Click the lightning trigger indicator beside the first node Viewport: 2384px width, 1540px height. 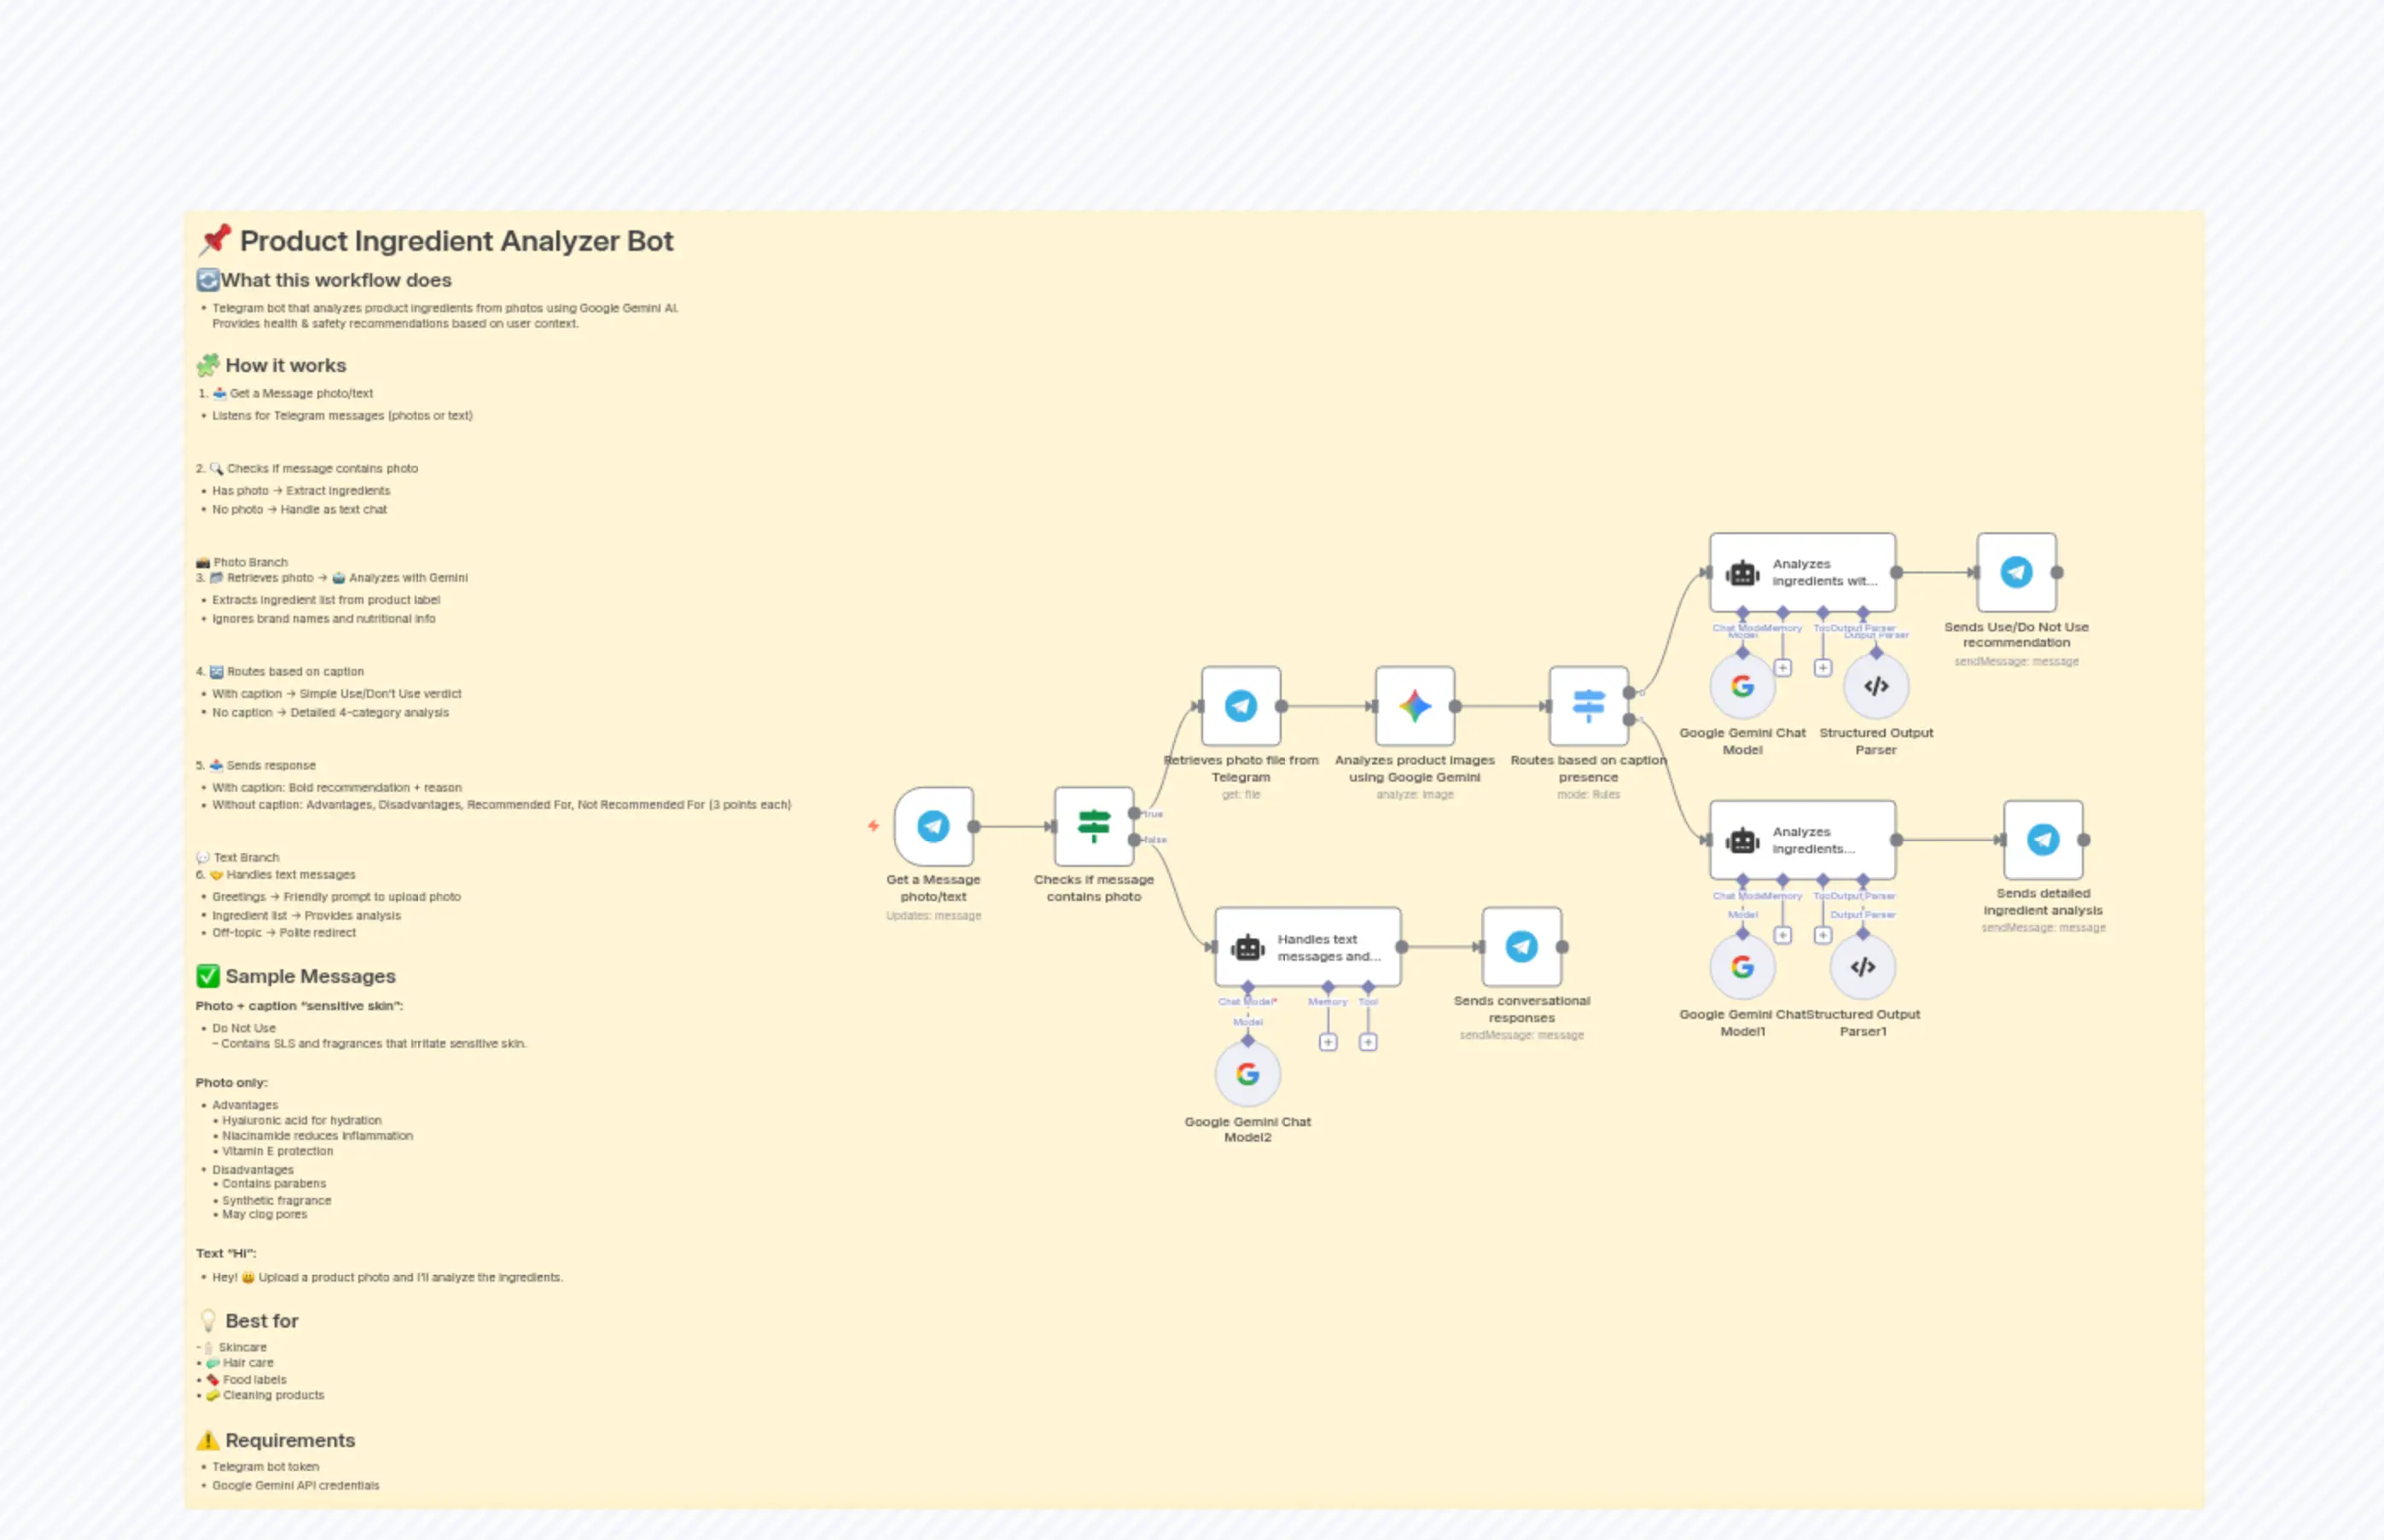(x=872, y=826)
